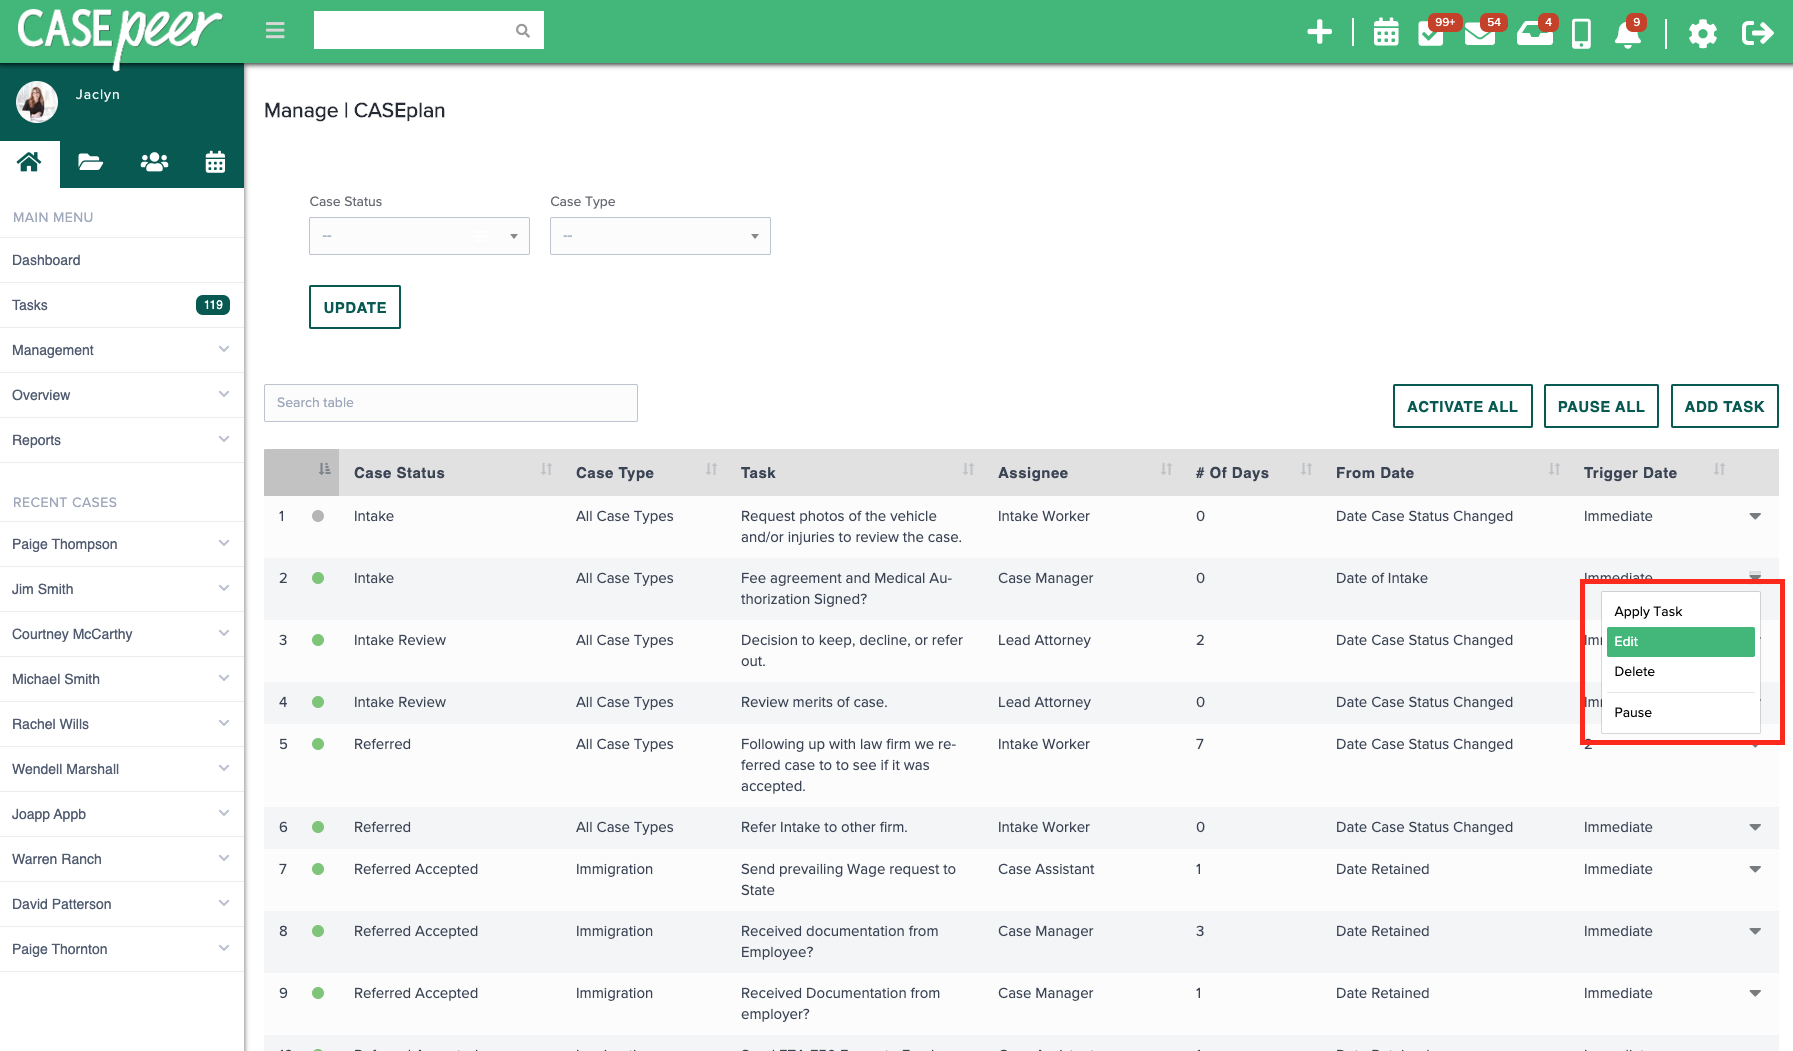Open the settings gear icon
The width and height of the screenshot is (1793, 1051).
(x=1703, y=33)
